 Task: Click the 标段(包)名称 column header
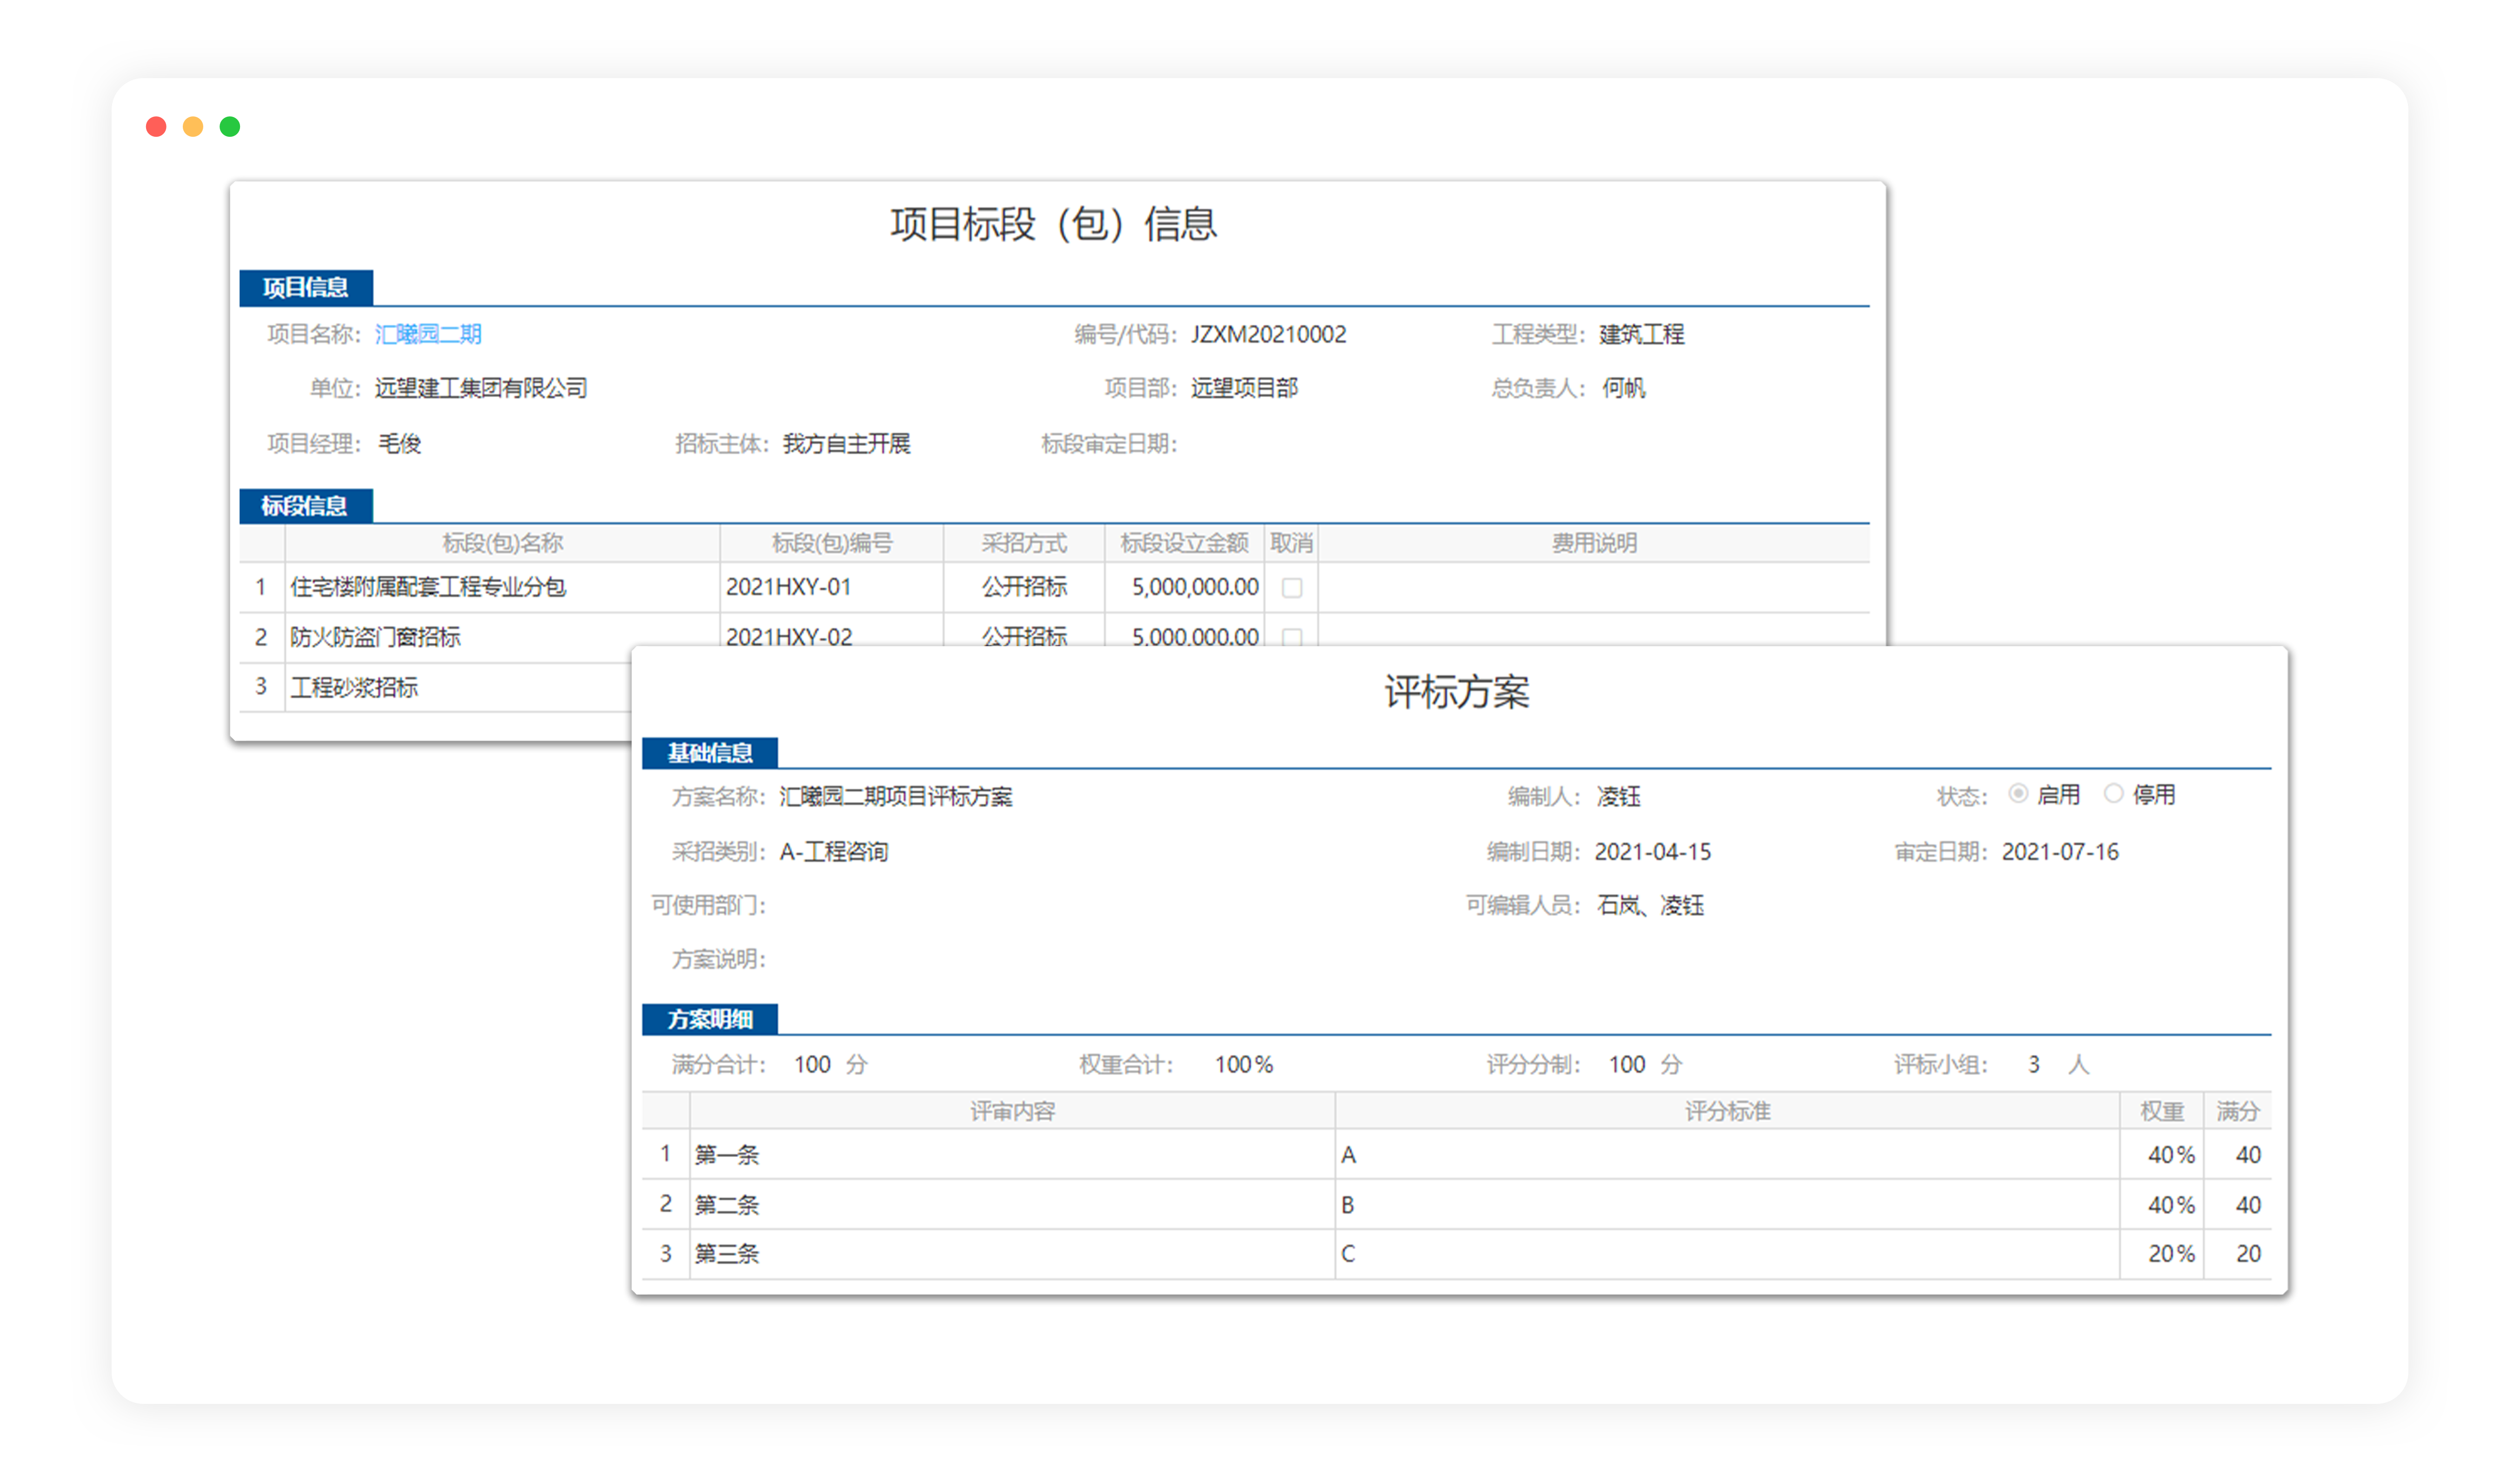(x=503, y=543)
